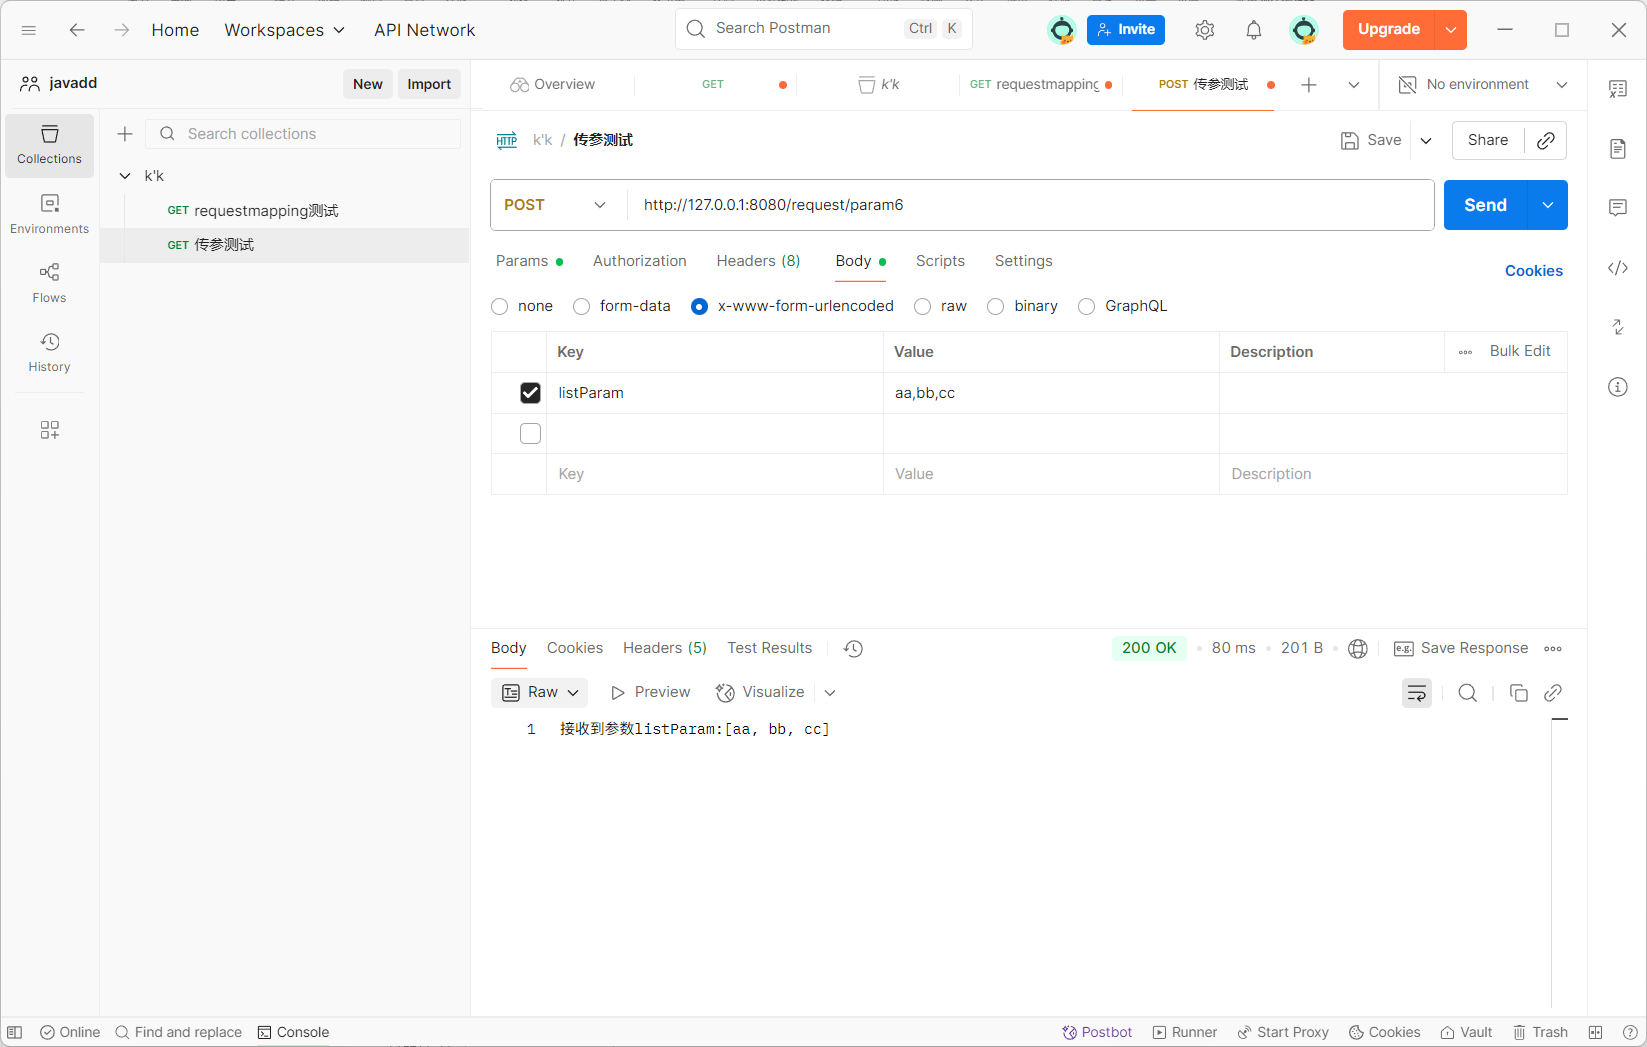Open the configure sidebar grid icon
The image size is (1647, 1047).
(x=49, y=430)
